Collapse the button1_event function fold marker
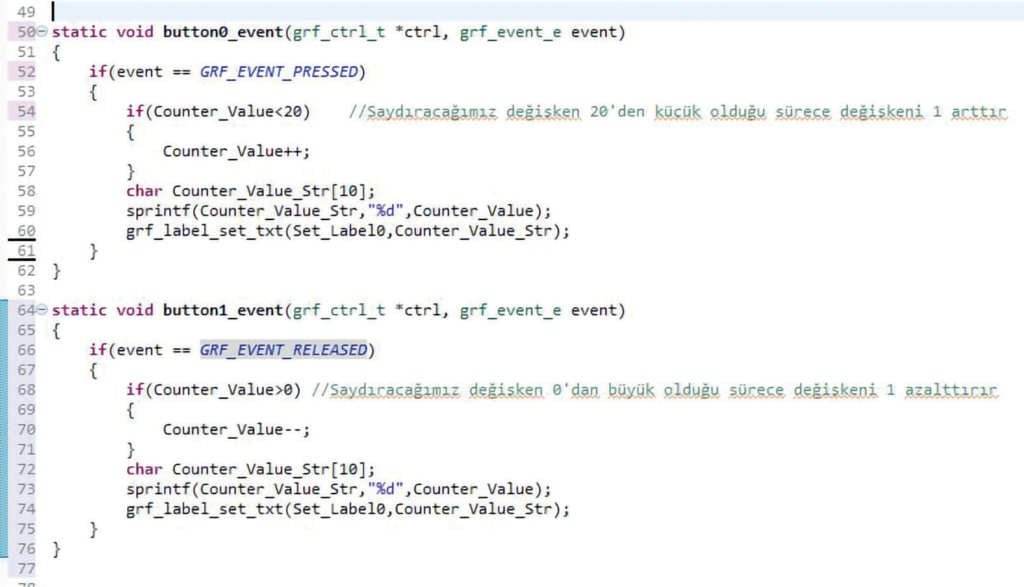The image size is (1024, 587). click(x=42, y=309)
